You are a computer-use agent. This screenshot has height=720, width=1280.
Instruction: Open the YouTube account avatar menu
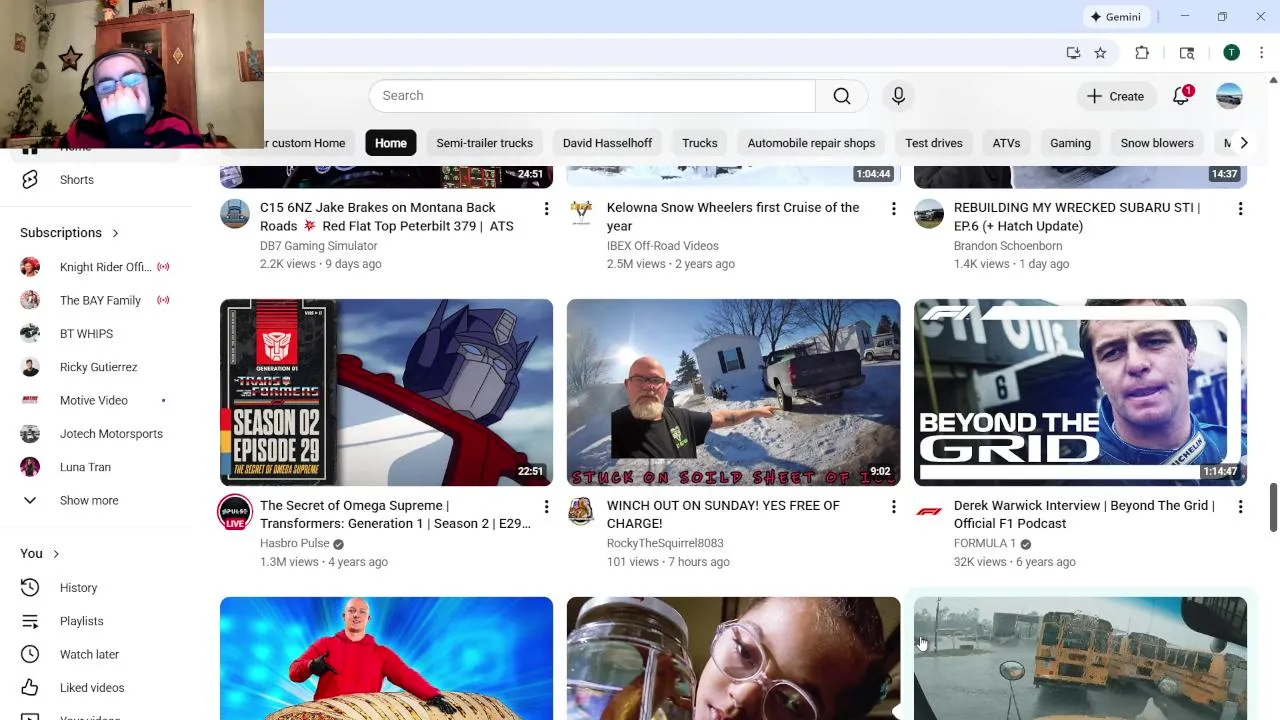pos(1229,96)
